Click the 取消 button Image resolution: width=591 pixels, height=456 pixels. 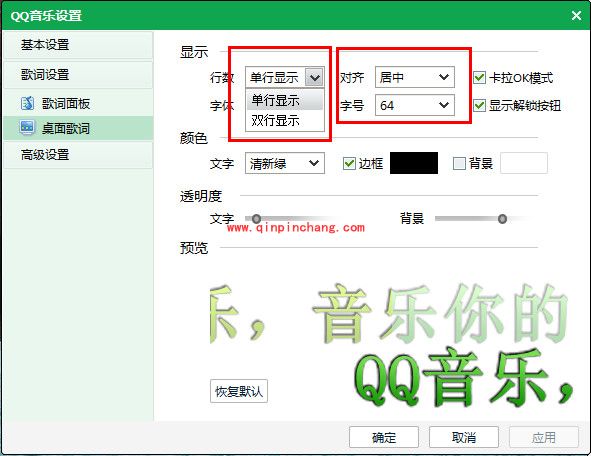click(464, 437)
